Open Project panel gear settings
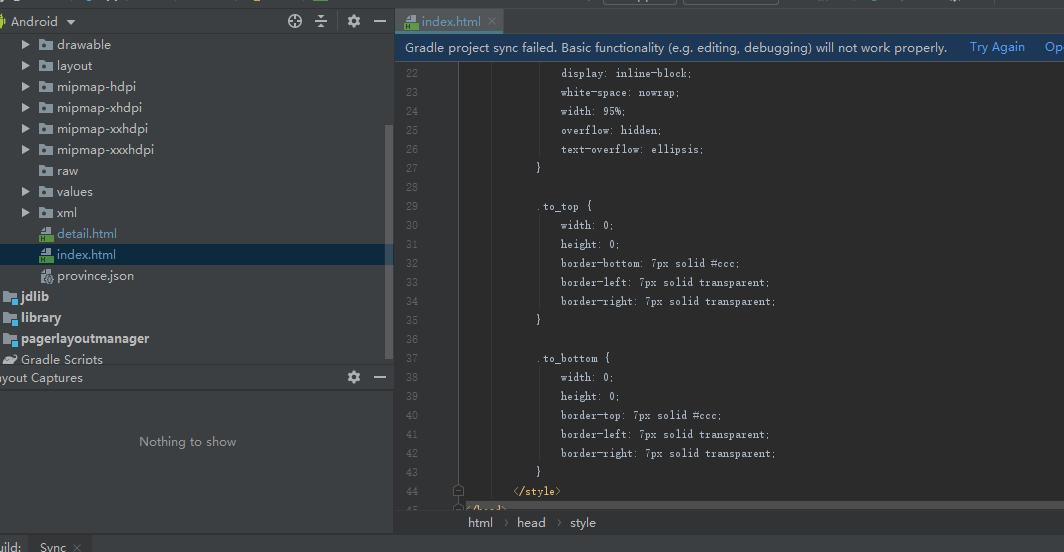Screen dimensions: 1064x552 click(354, 21)
